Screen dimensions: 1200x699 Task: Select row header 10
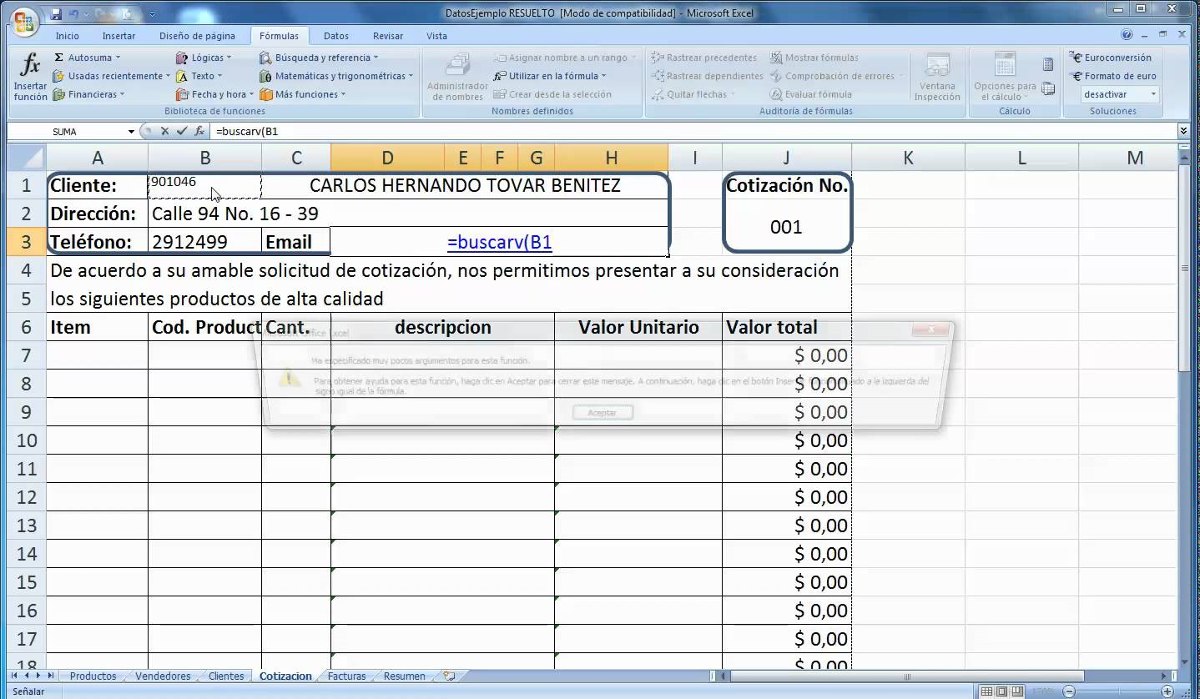click(27, 440)
